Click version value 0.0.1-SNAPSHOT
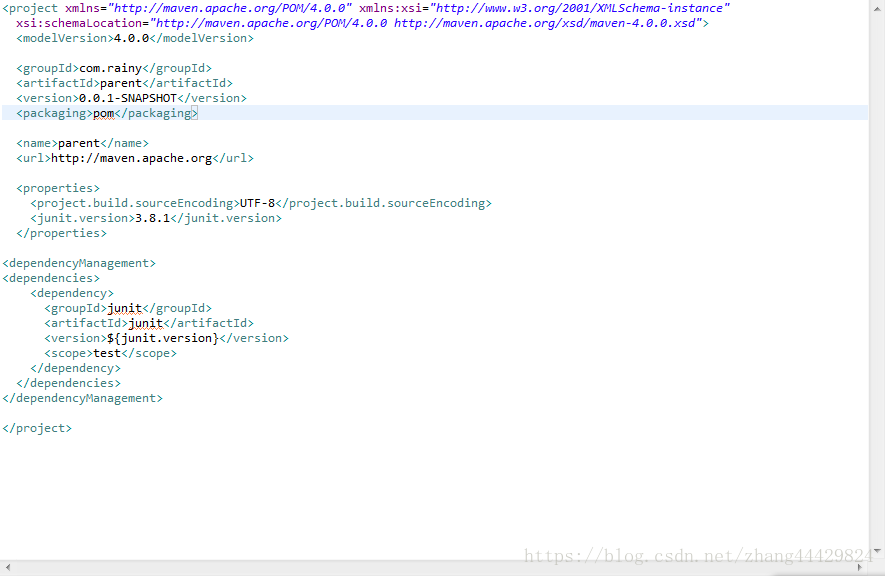The height and width of the screenshot is (576, 885). (x=128, y=98)
